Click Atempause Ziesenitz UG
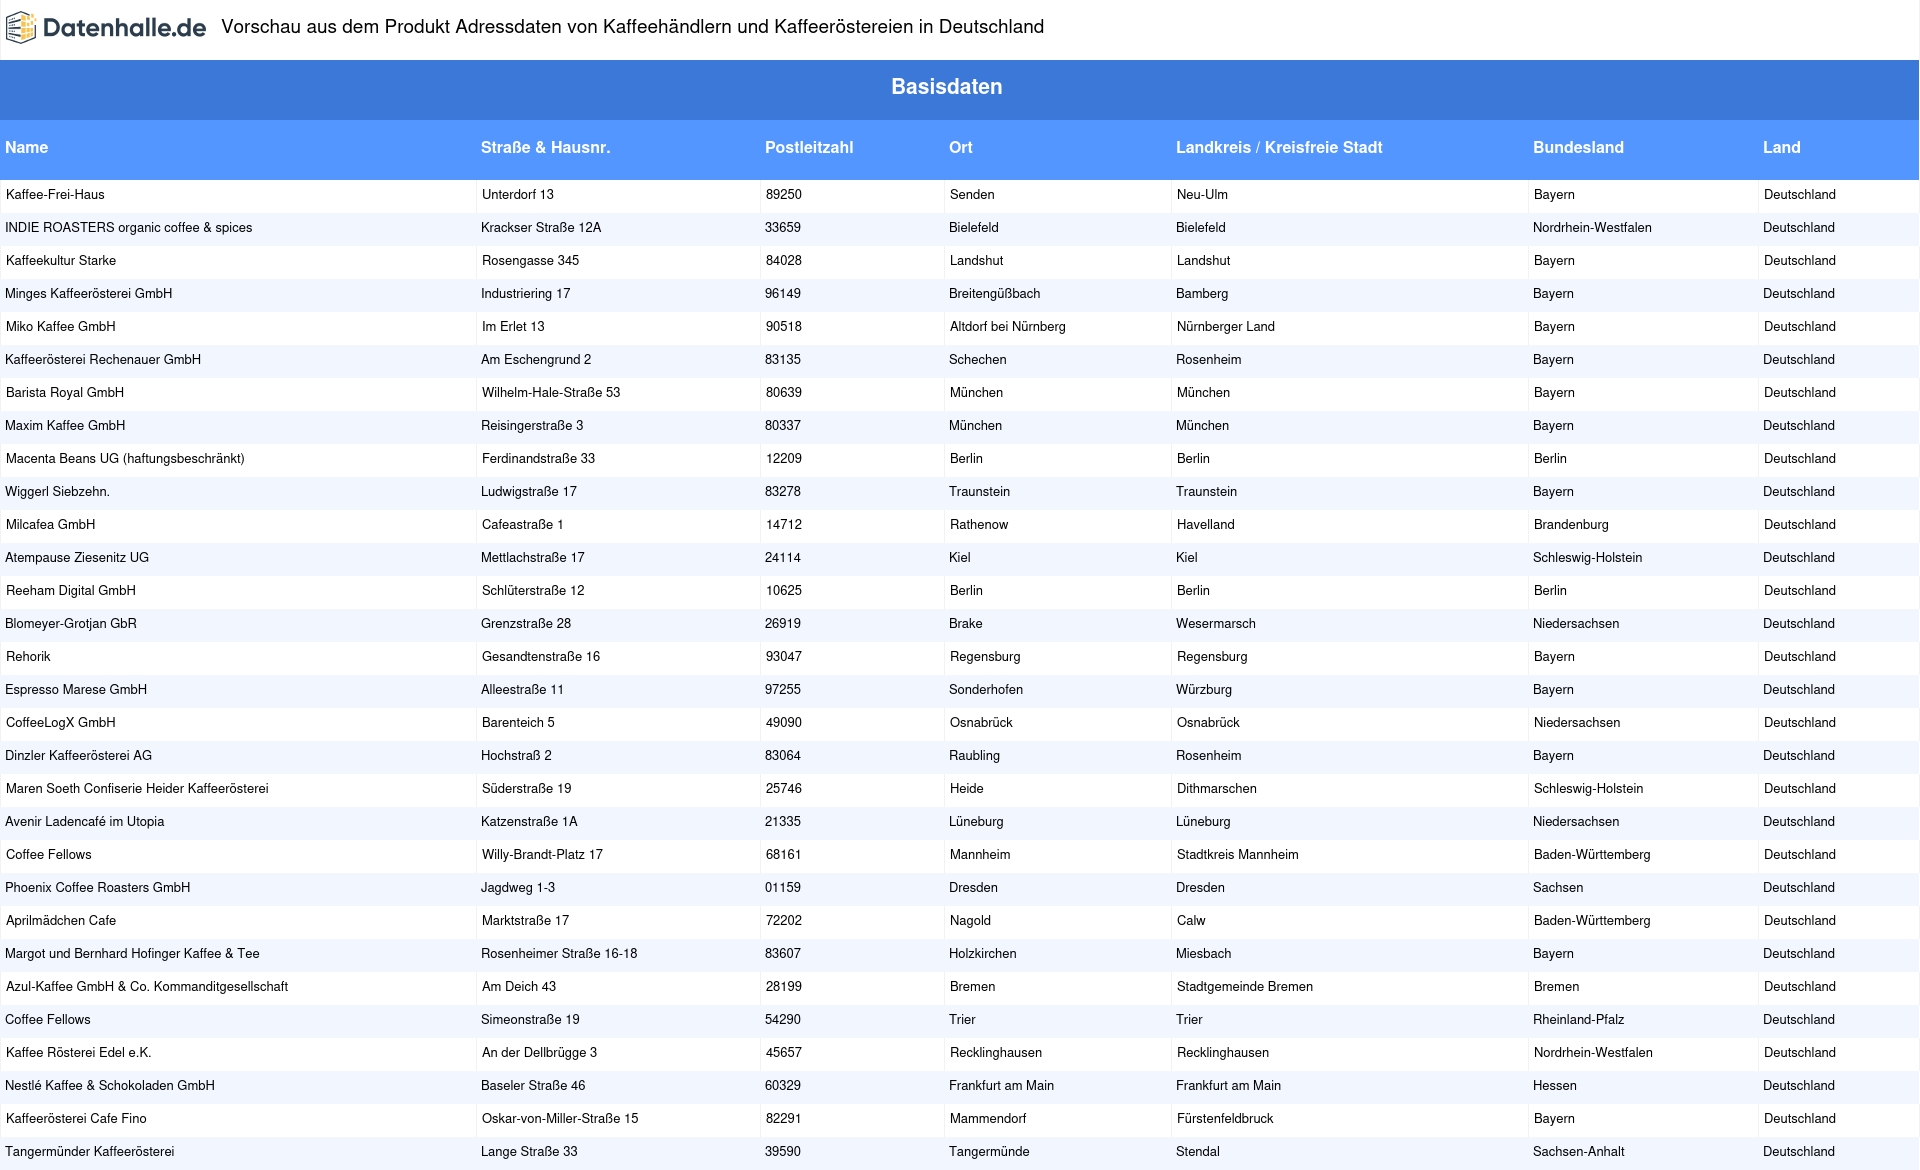This screenshot has width=1920, height=1170. point(77,558)
